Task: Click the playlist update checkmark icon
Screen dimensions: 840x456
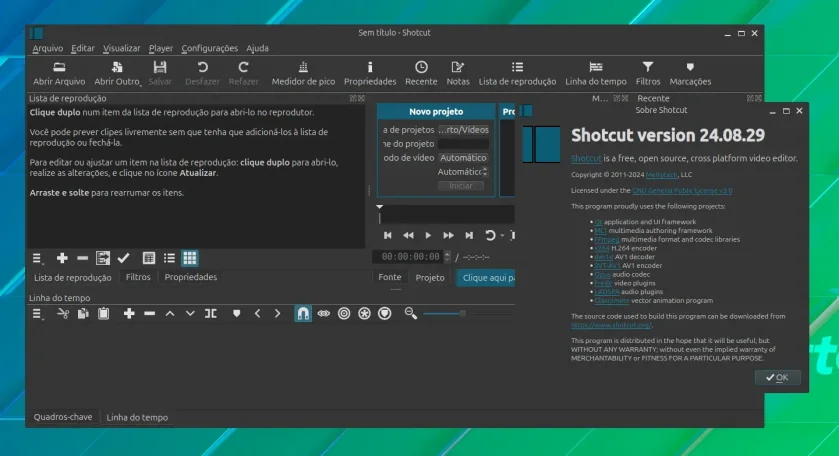Action: (123, 258)
